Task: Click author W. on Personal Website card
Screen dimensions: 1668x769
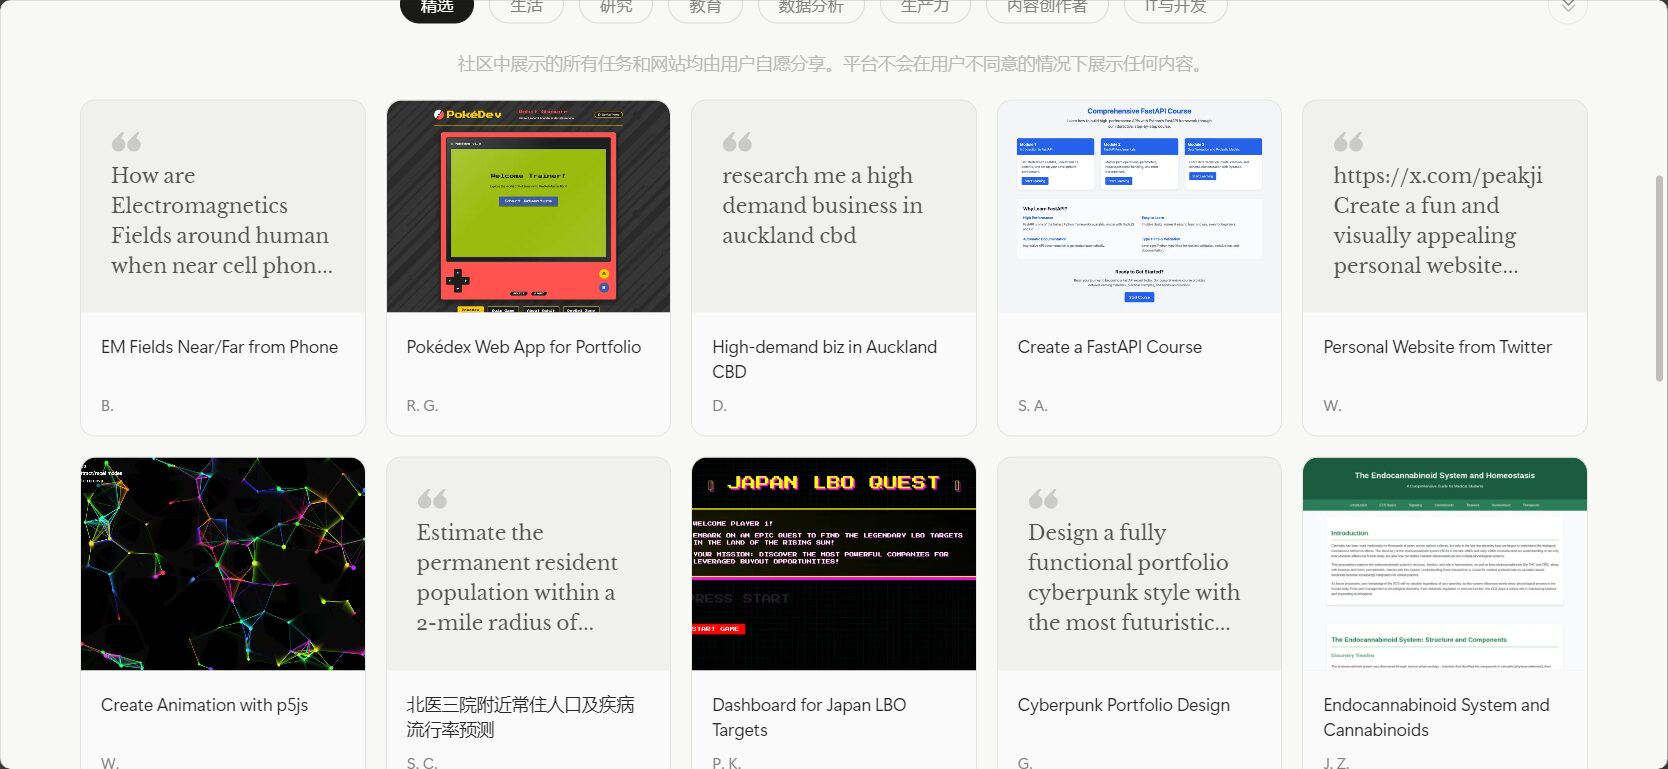Action: pyautogui.click(x=1332, y=406)
